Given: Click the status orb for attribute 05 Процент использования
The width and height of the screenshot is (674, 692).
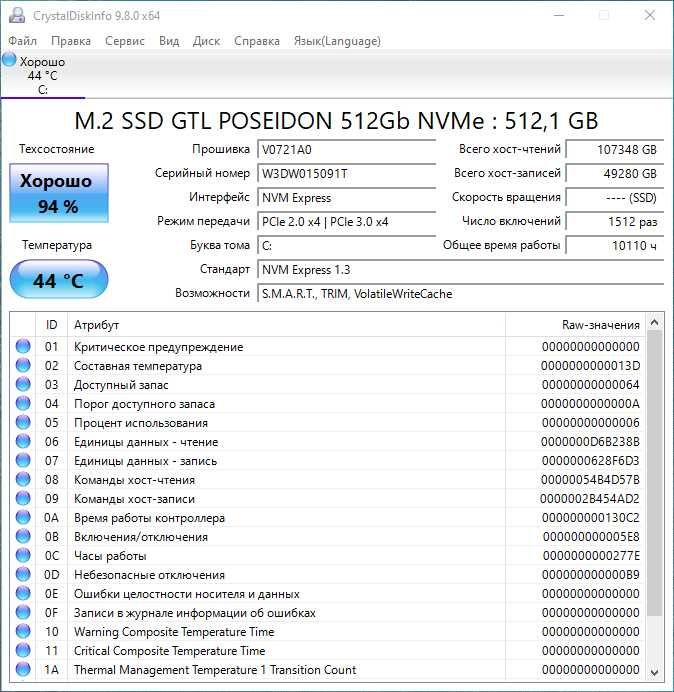Looking at the screenshot, I should [x=23, y=422].
